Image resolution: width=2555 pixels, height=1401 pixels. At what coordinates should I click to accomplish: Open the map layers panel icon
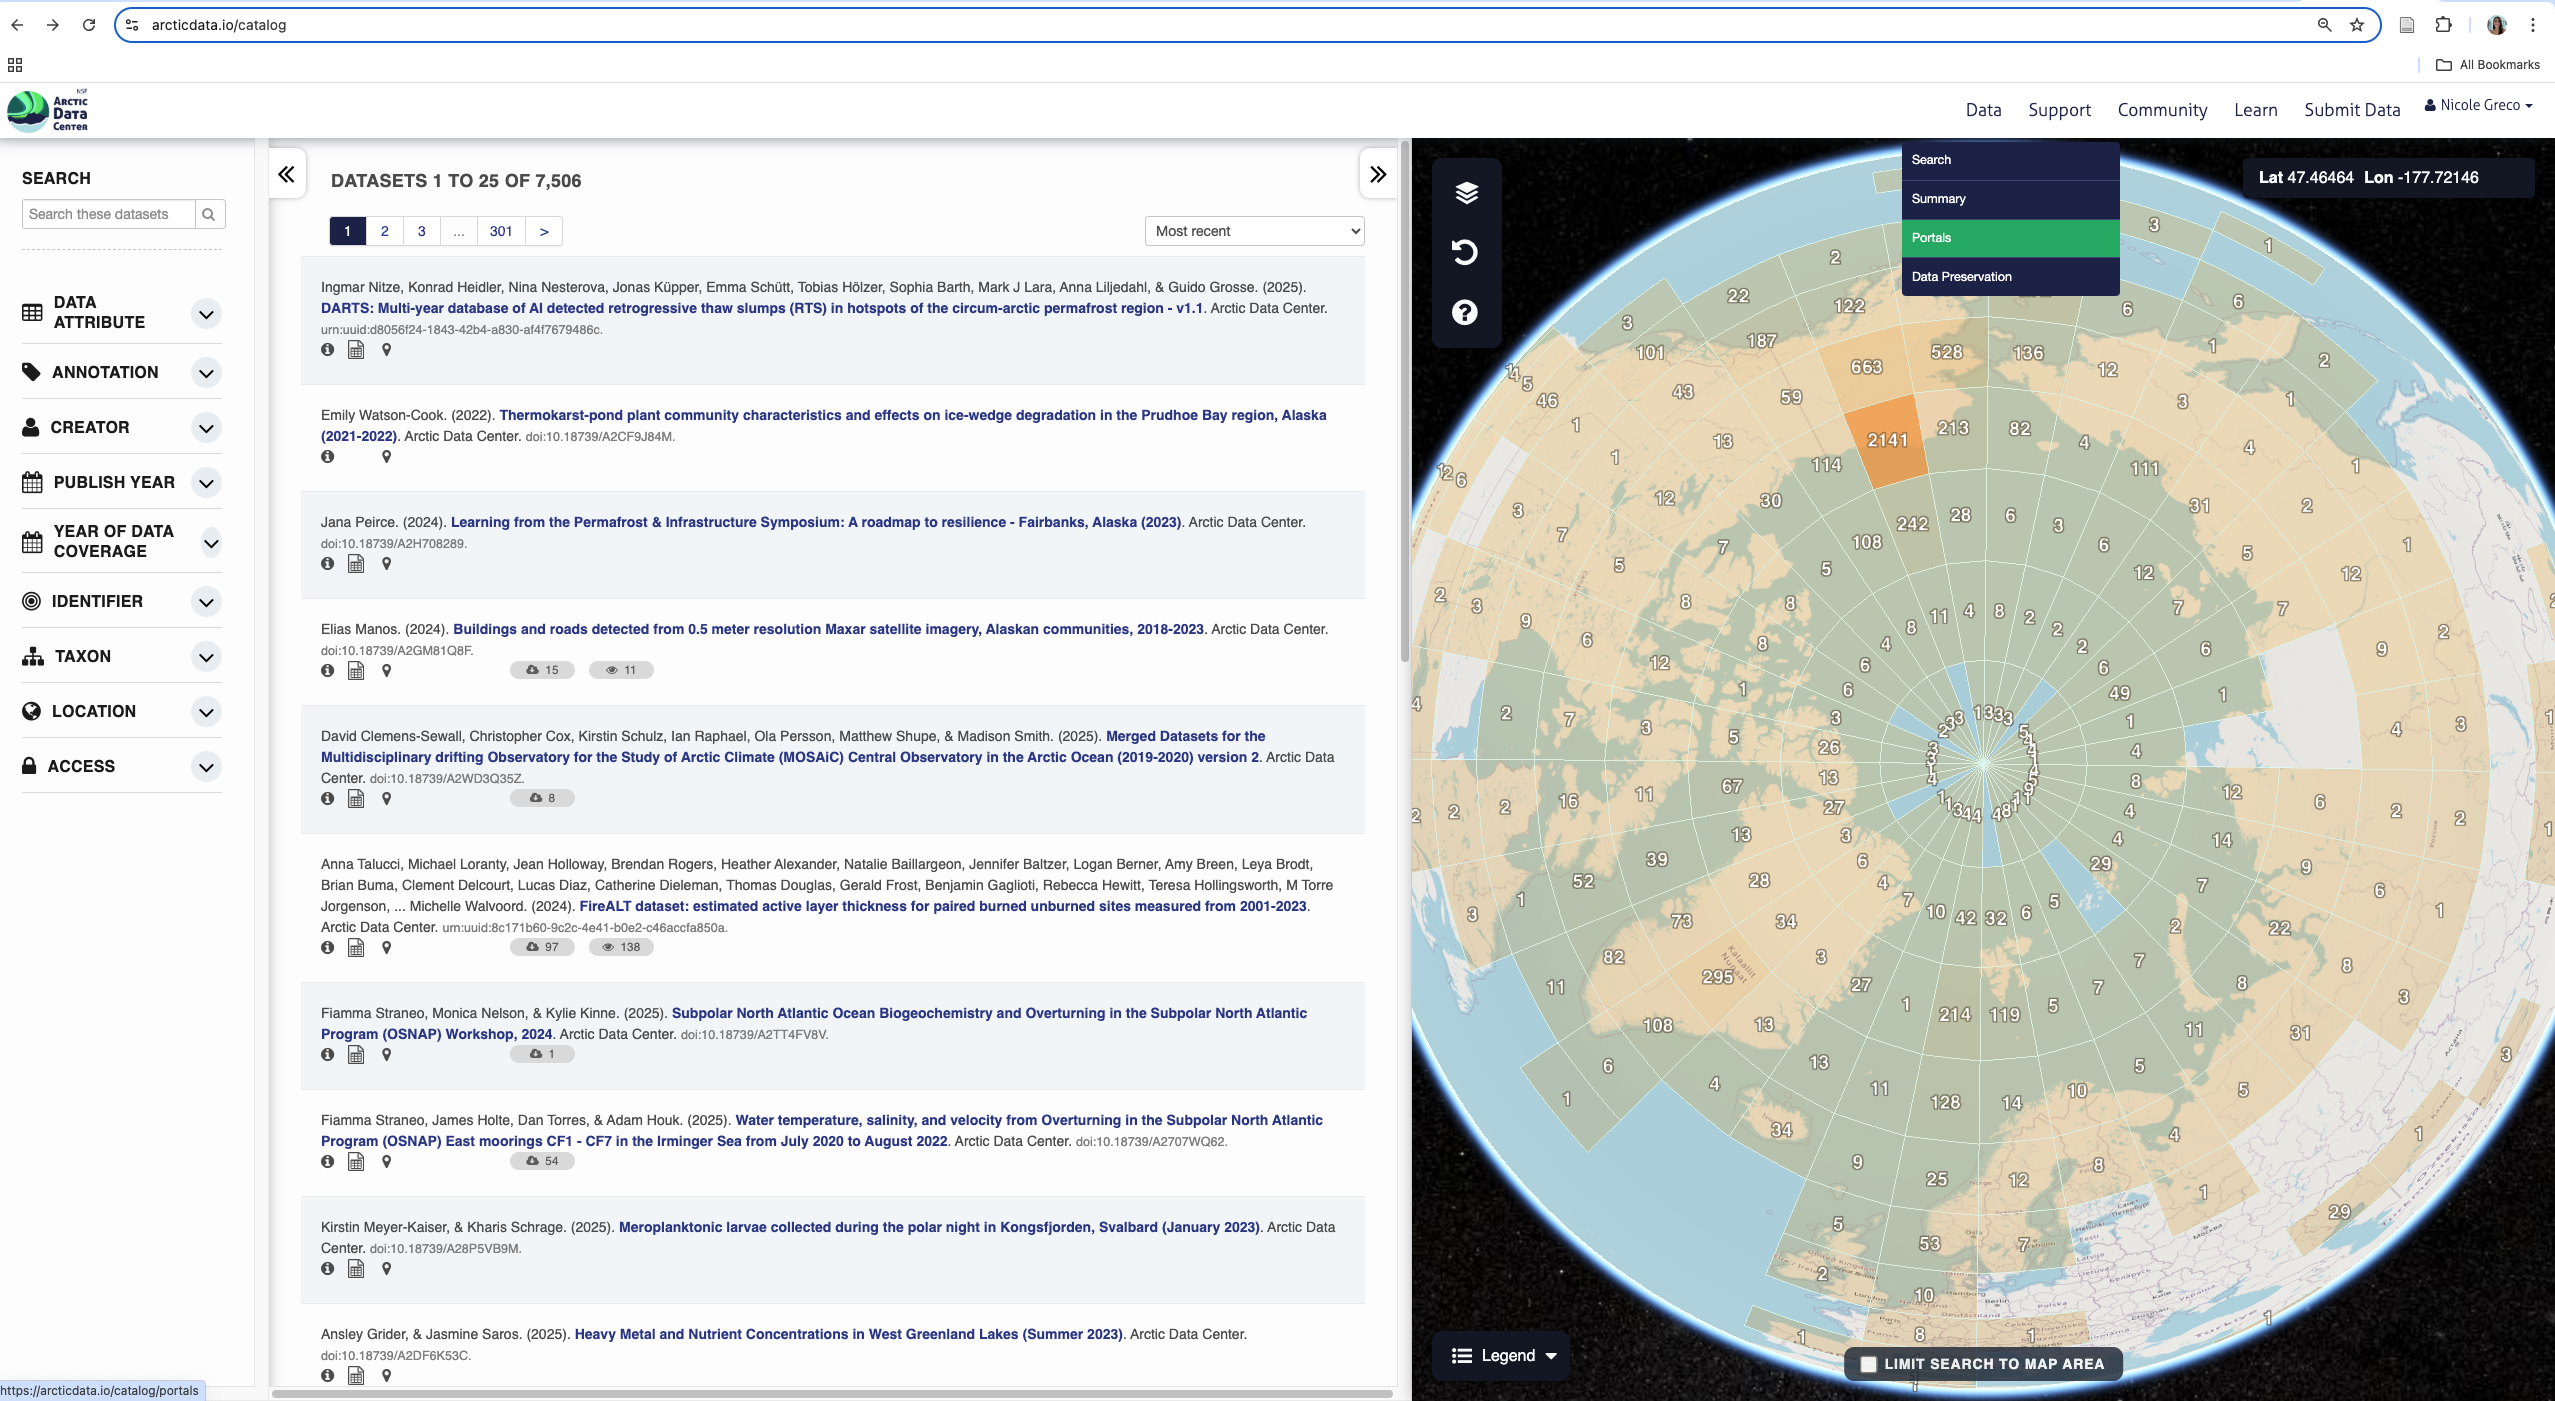[x=1466, y=193]
